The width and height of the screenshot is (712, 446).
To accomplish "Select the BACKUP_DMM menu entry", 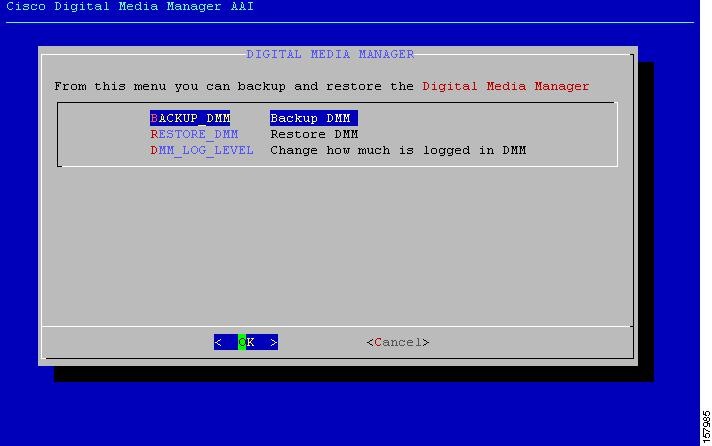I will click(190, 118).
